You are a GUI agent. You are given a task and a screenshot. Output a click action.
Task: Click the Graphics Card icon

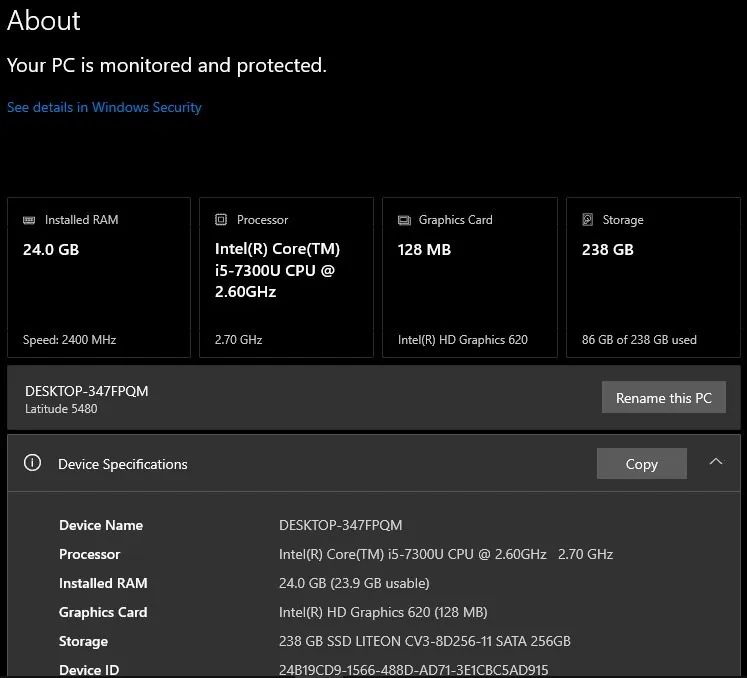(x=404, y=220)
